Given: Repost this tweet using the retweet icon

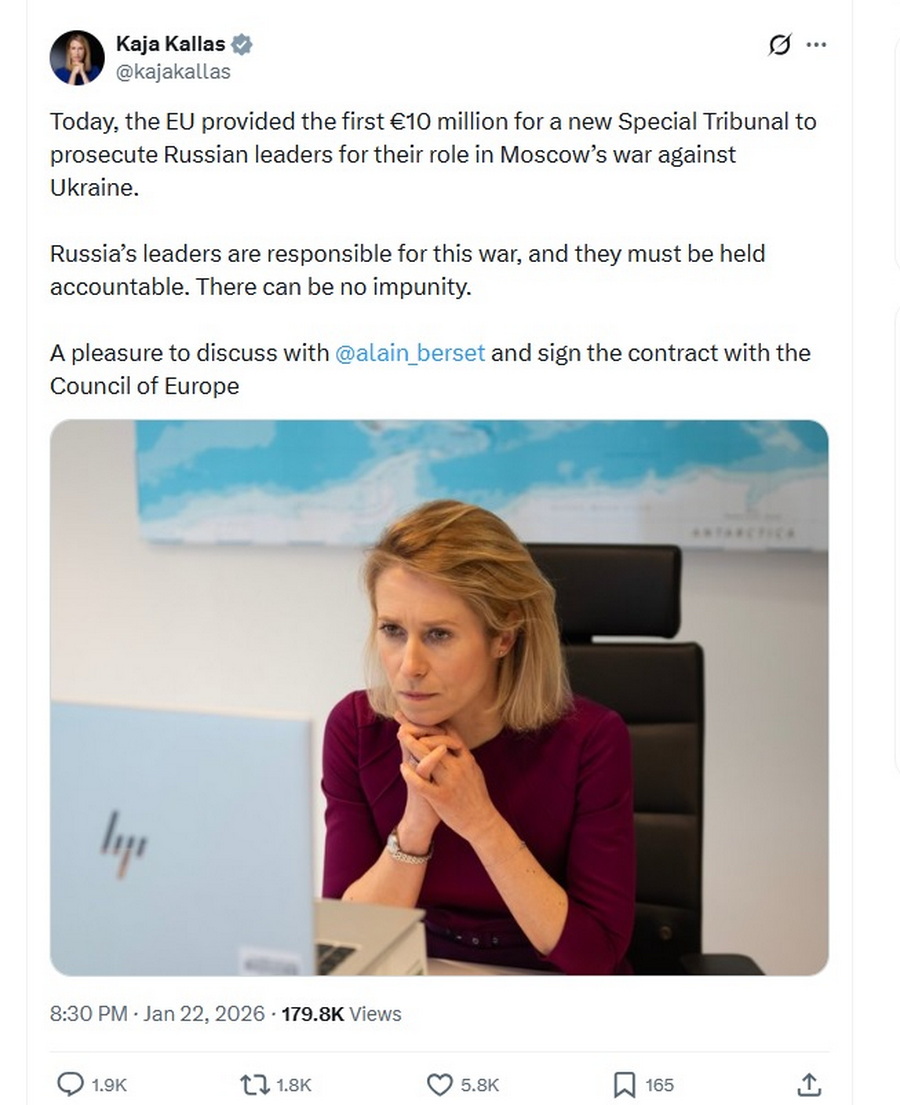Looking at the screenshot, I should [x=254, y=1084].
